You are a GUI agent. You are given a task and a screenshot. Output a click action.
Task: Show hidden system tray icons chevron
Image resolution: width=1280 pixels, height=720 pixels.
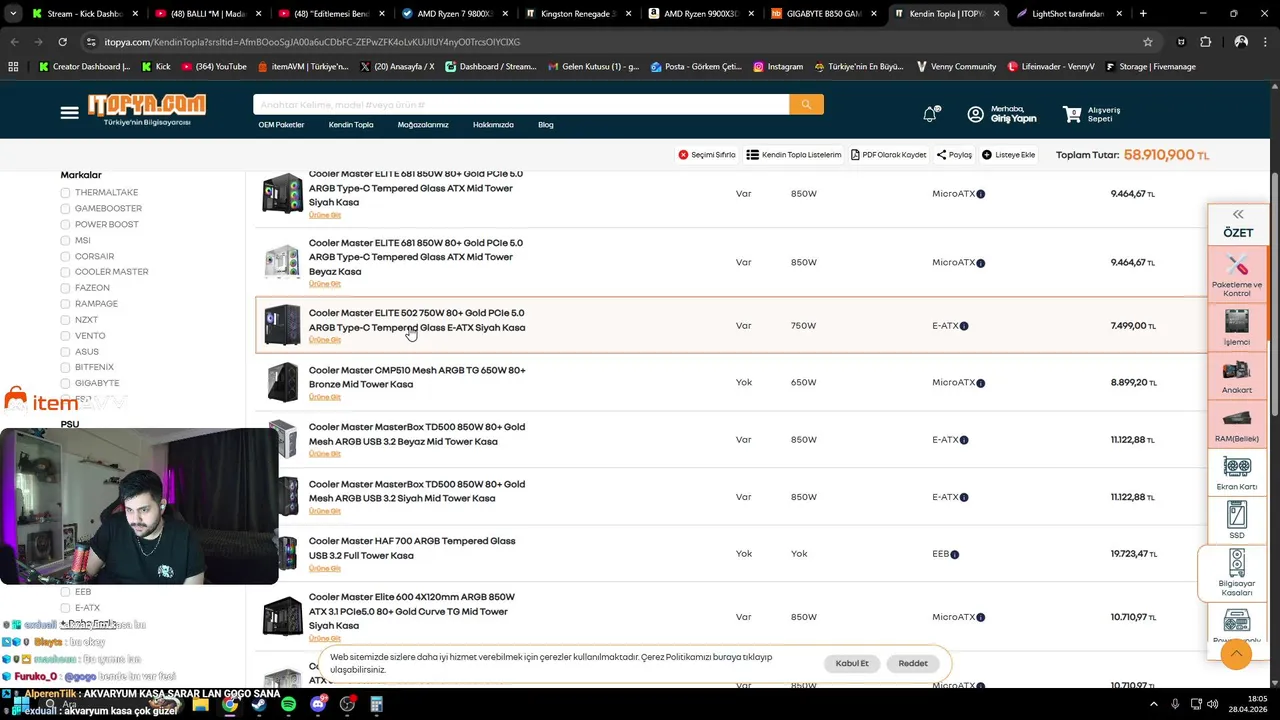click(x=1154, y=704)
